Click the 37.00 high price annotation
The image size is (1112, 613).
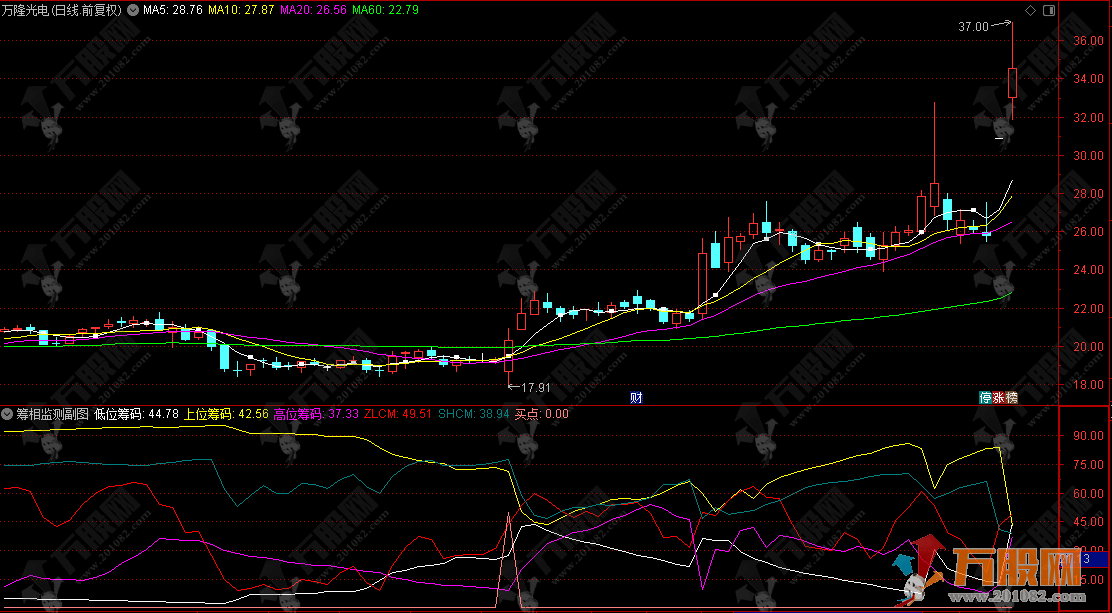click(x=972, y=27)
